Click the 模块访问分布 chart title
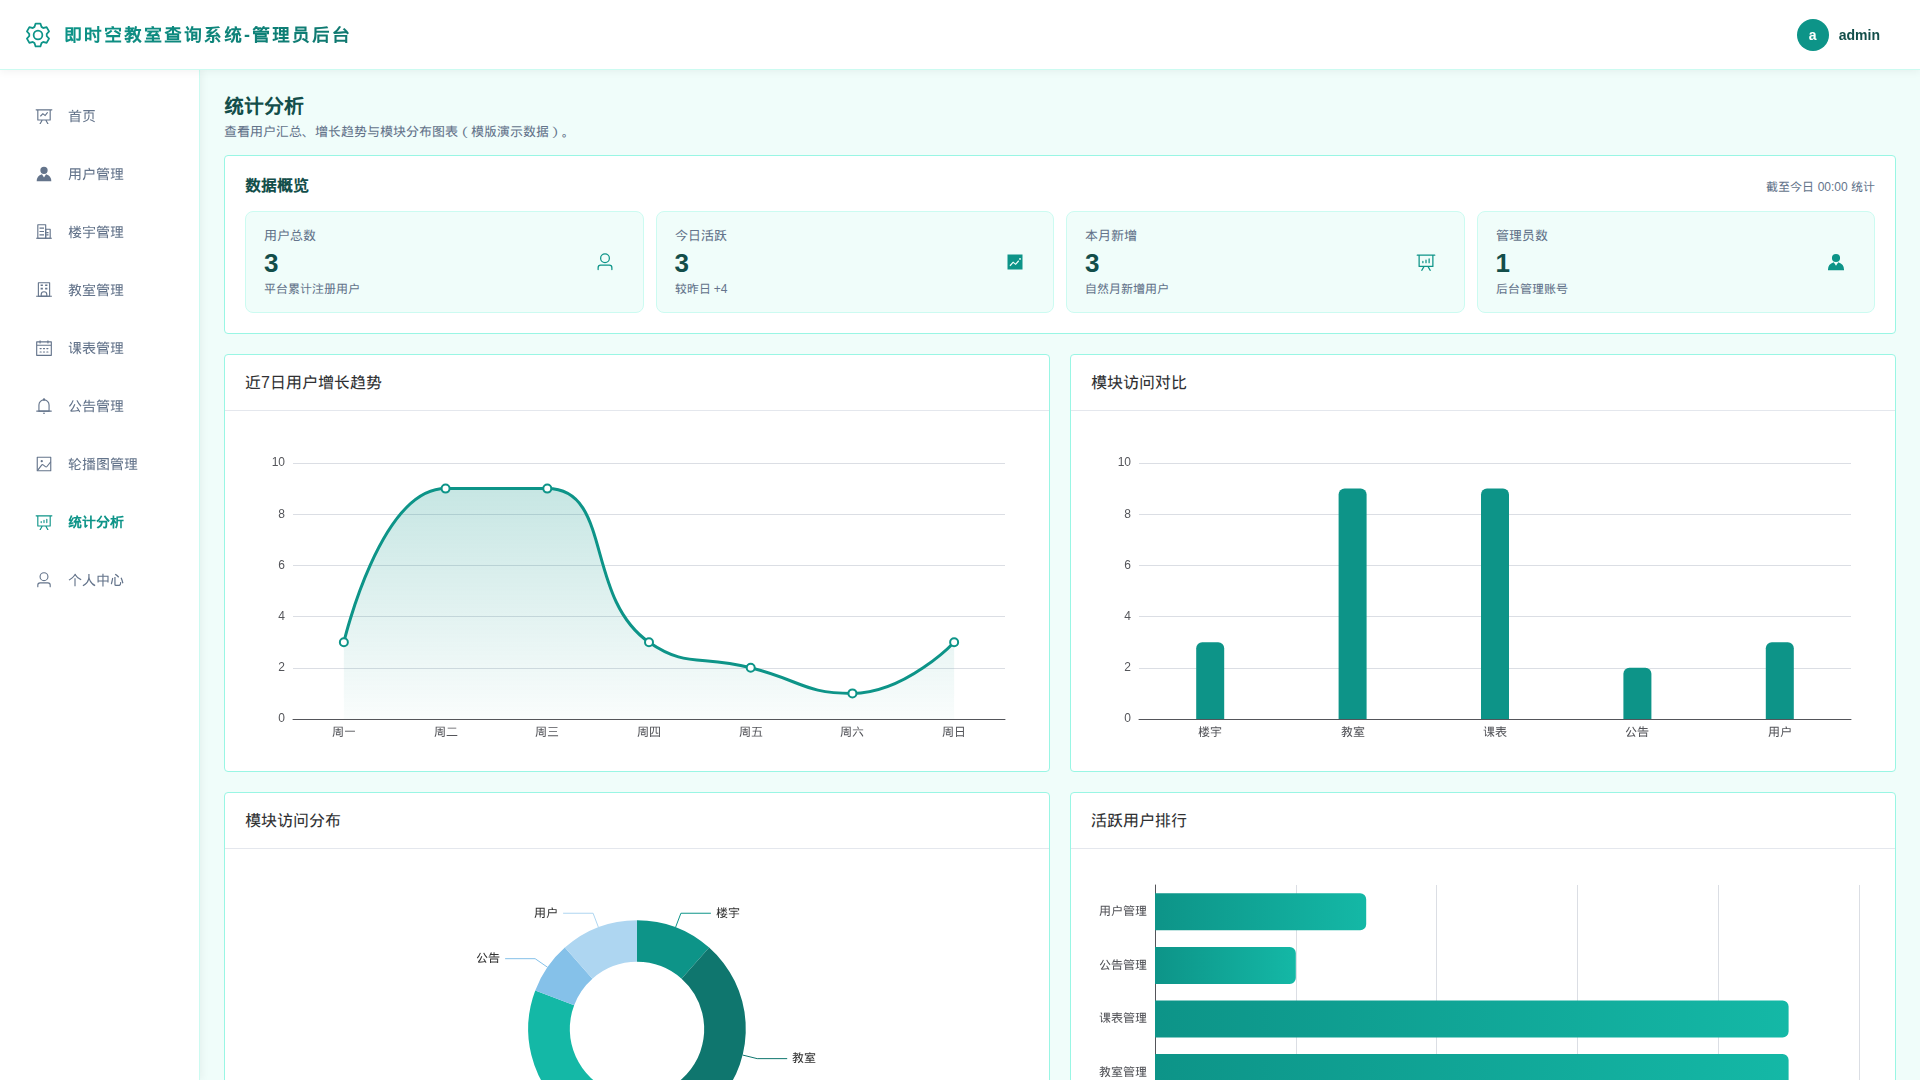The height and width of the screenshot is (1080, 1920). click(293, 821)
